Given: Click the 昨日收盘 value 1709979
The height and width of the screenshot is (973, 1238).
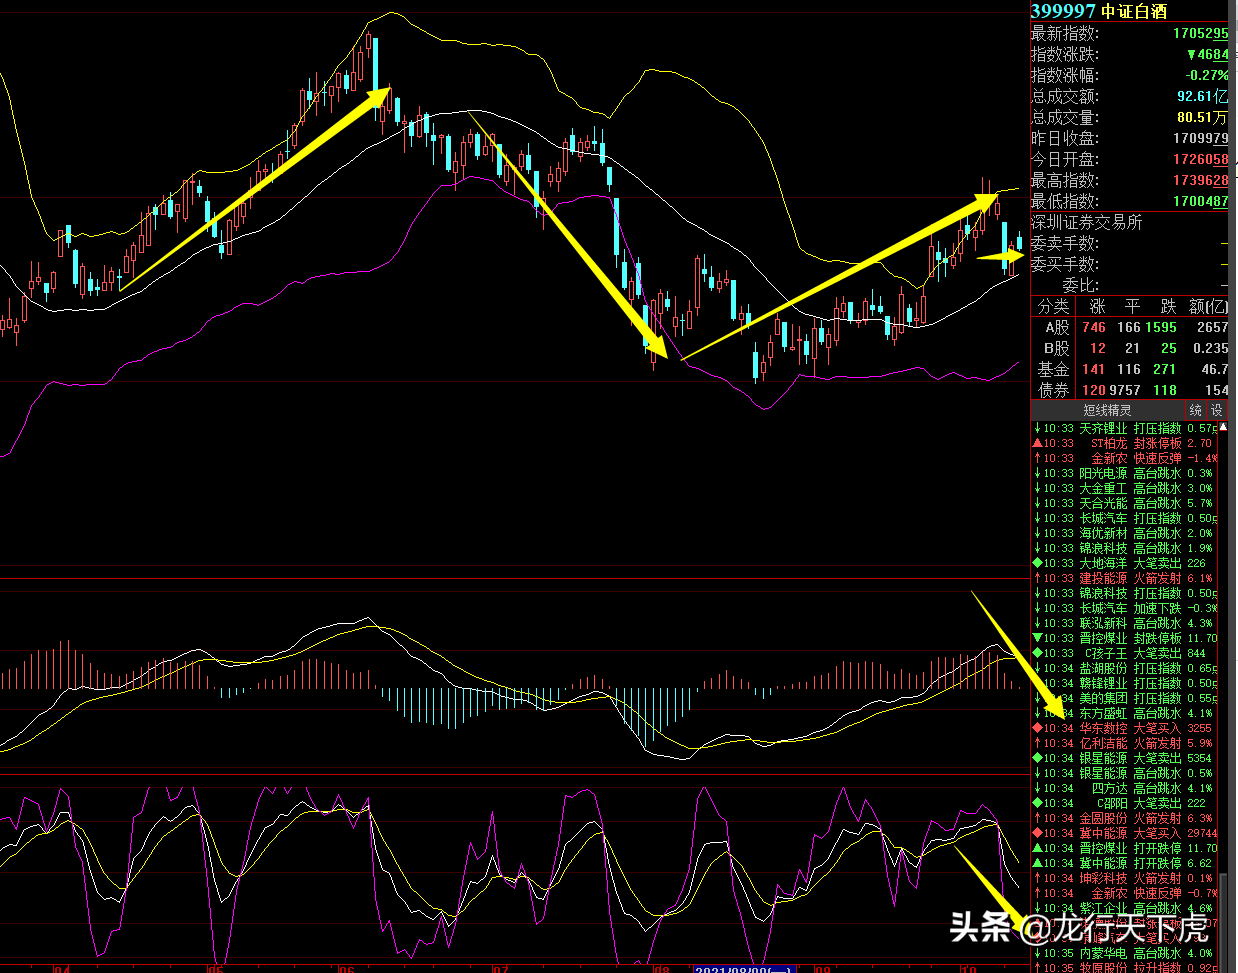Looking at the screenshot, I should 1200,138.
